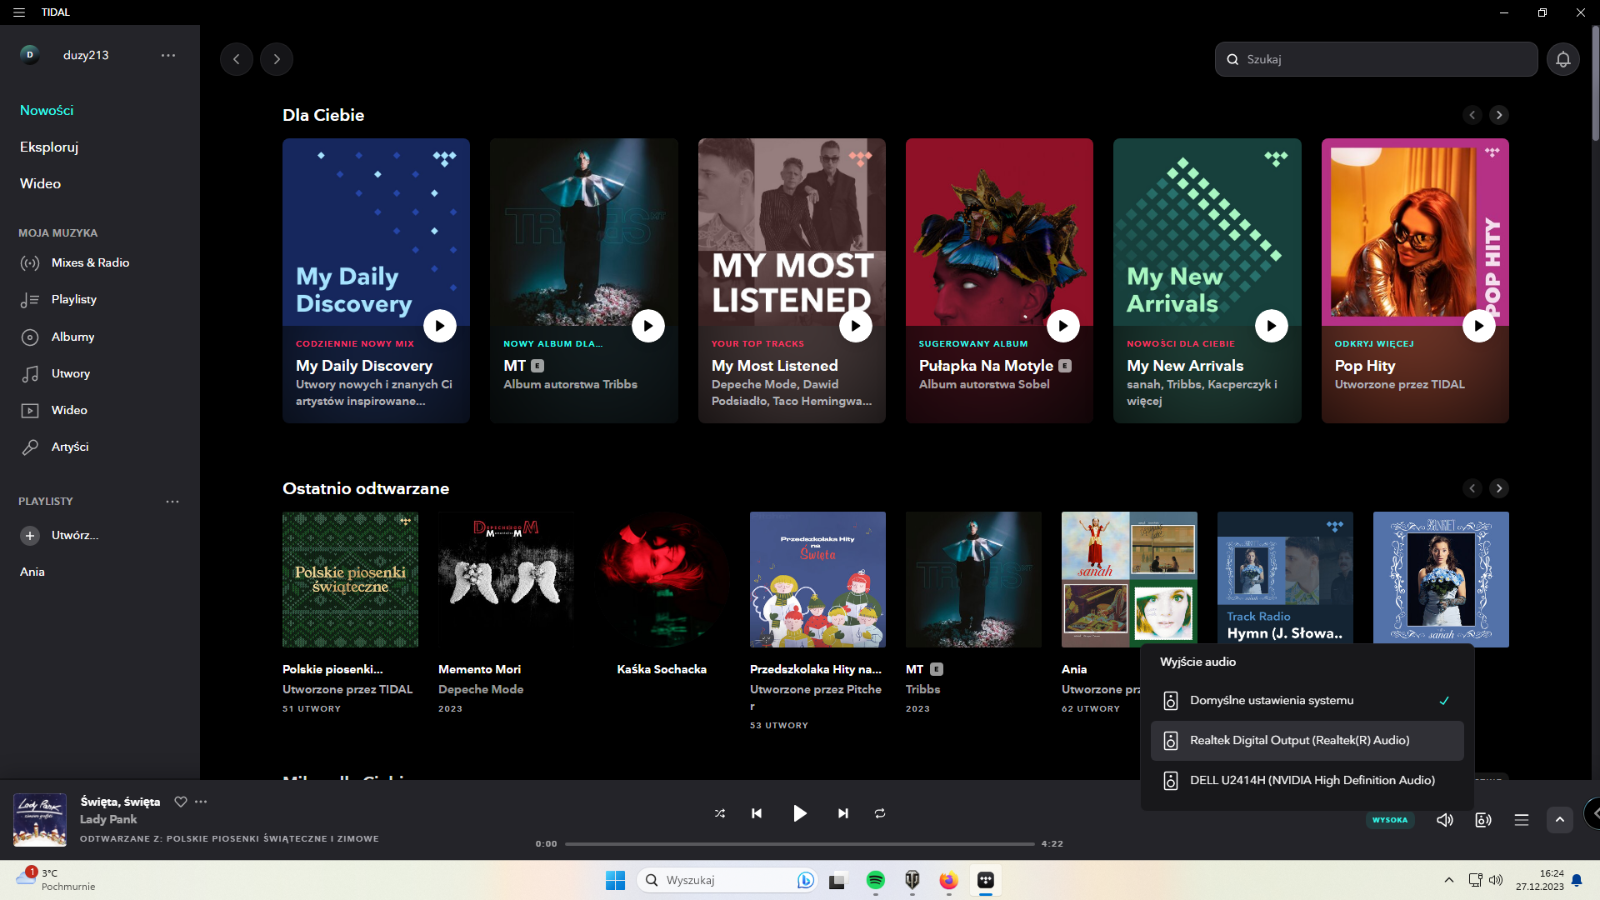The width and height of the screenshot is (1600, 900).
Task: Play My Daily Discovery mix
Action: [x=440, y=325]
